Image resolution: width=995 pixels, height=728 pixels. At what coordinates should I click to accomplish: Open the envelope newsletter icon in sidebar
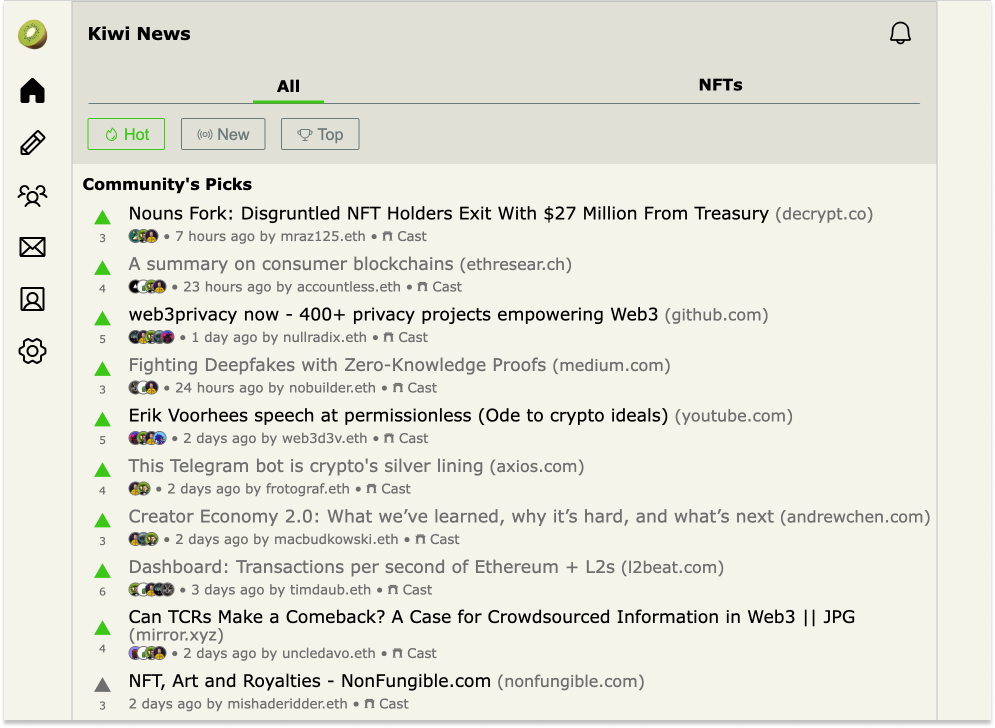coord(32,247)
